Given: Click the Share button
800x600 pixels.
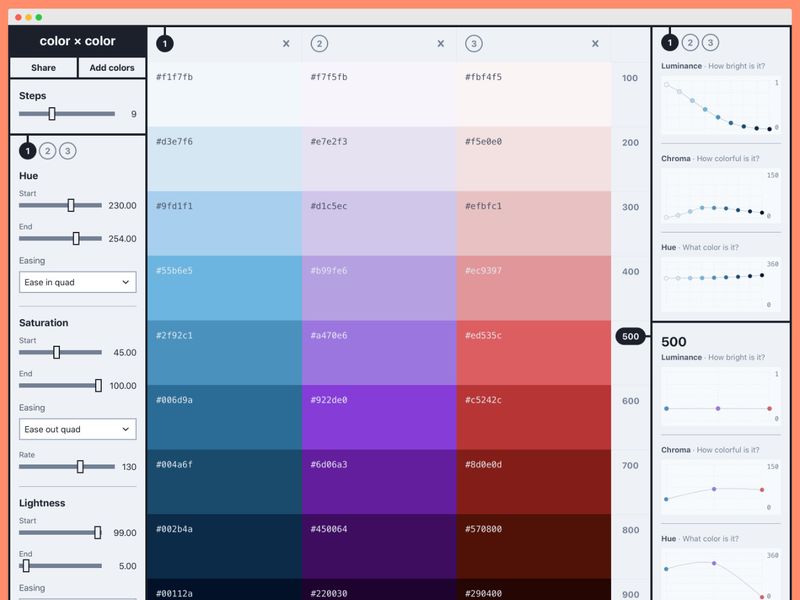Looking at the screenshot, I should (x=42, y=68).
